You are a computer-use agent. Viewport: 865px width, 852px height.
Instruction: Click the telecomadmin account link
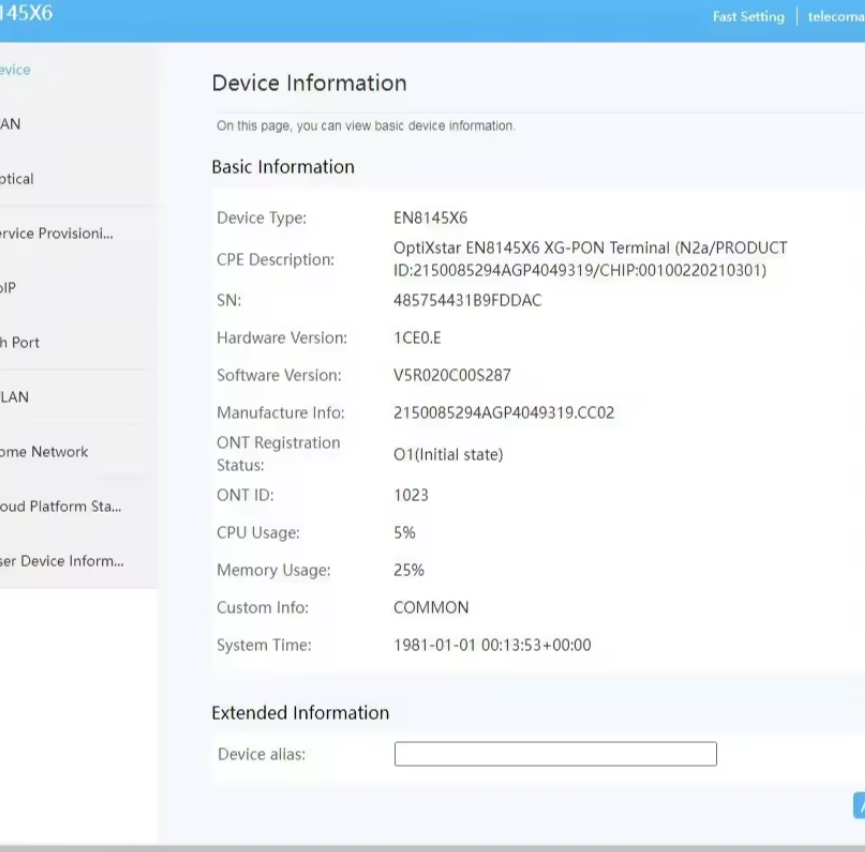click(835, 17)
